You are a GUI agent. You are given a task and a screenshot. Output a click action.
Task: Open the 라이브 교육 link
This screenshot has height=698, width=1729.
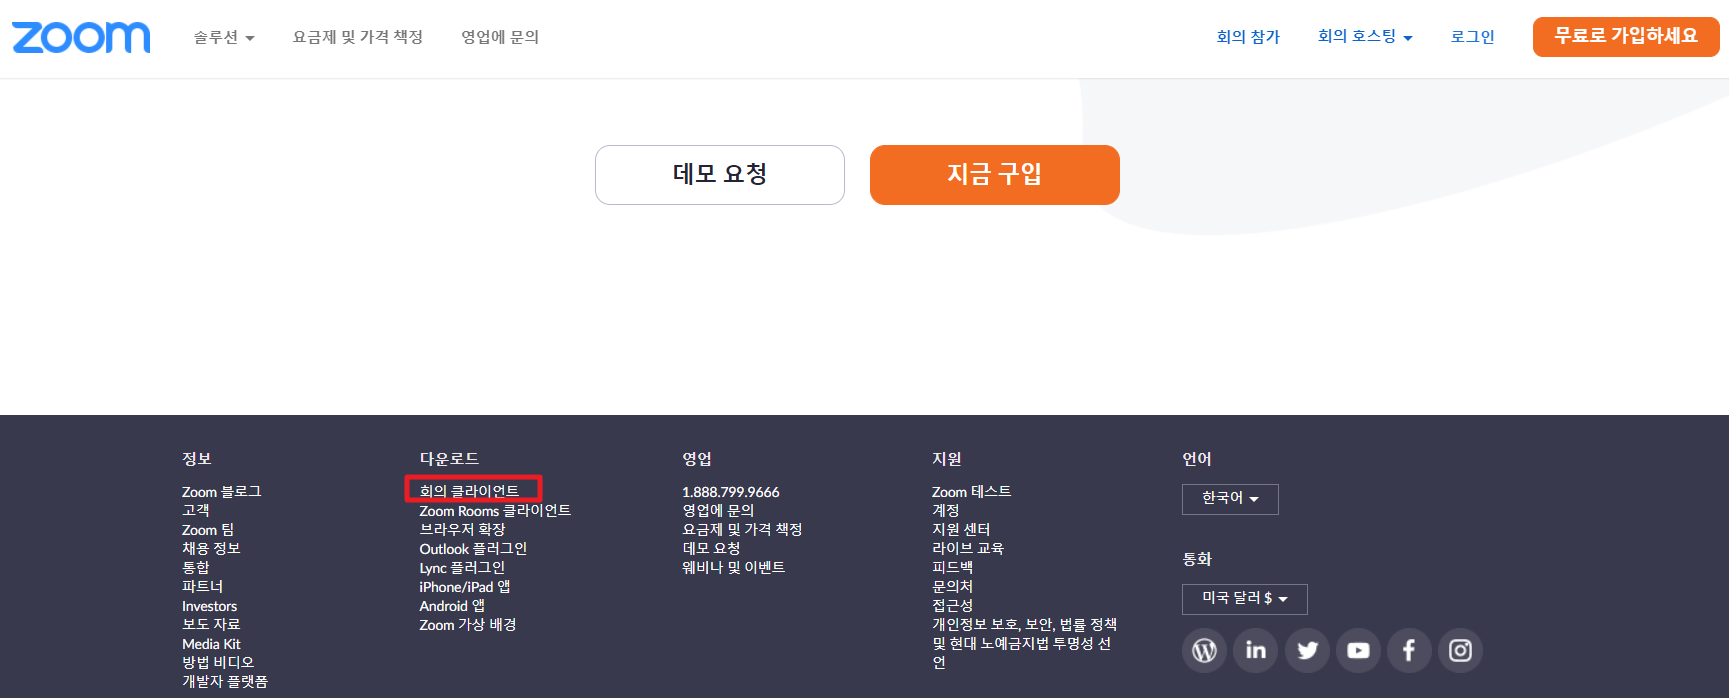(x=968, y=548)
